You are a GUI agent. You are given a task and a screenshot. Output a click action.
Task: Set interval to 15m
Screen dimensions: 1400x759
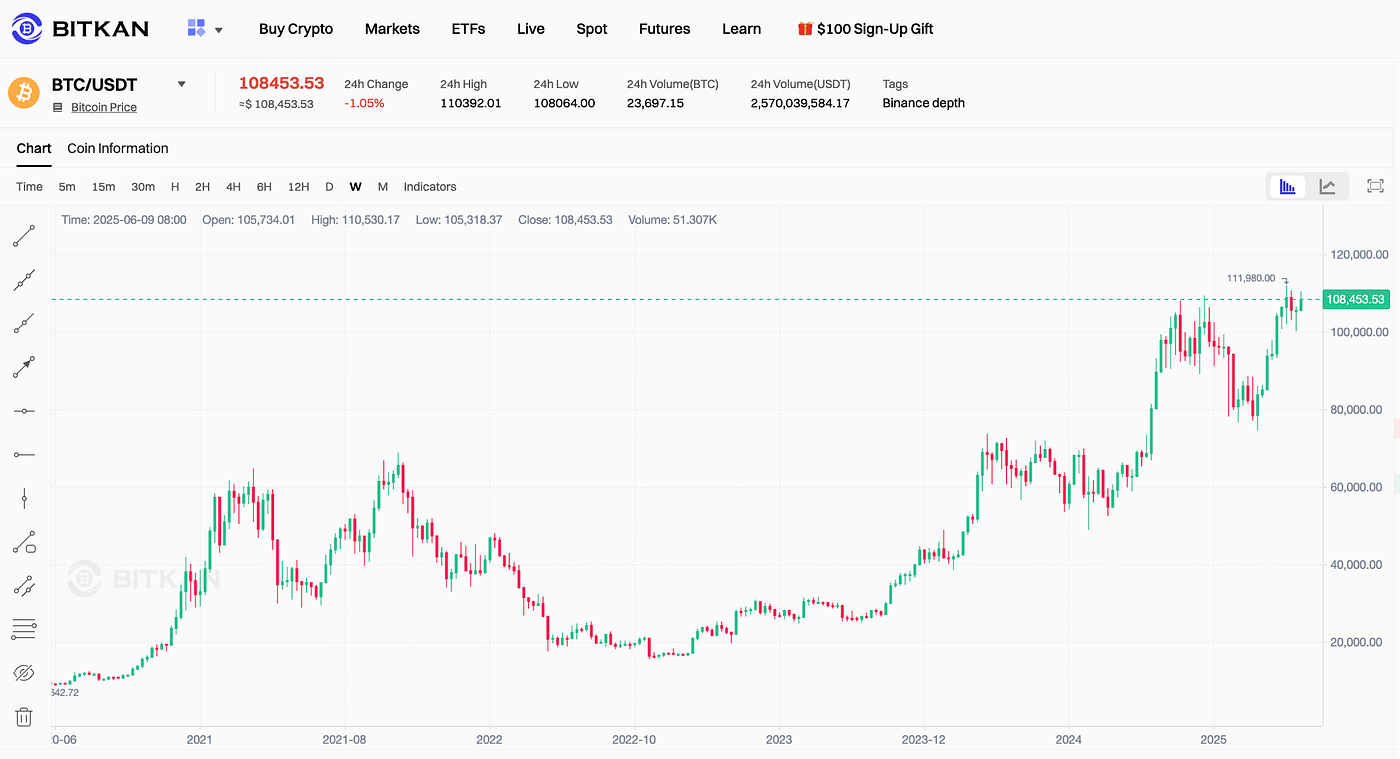click(103, 187)
